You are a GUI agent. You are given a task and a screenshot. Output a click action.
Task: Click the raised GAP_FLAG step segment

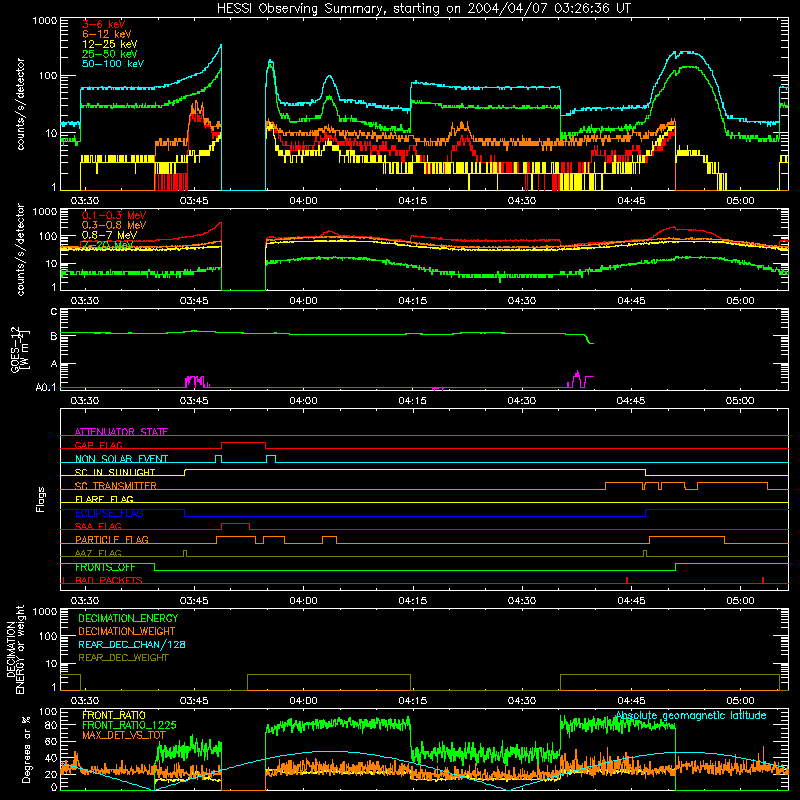243,442
